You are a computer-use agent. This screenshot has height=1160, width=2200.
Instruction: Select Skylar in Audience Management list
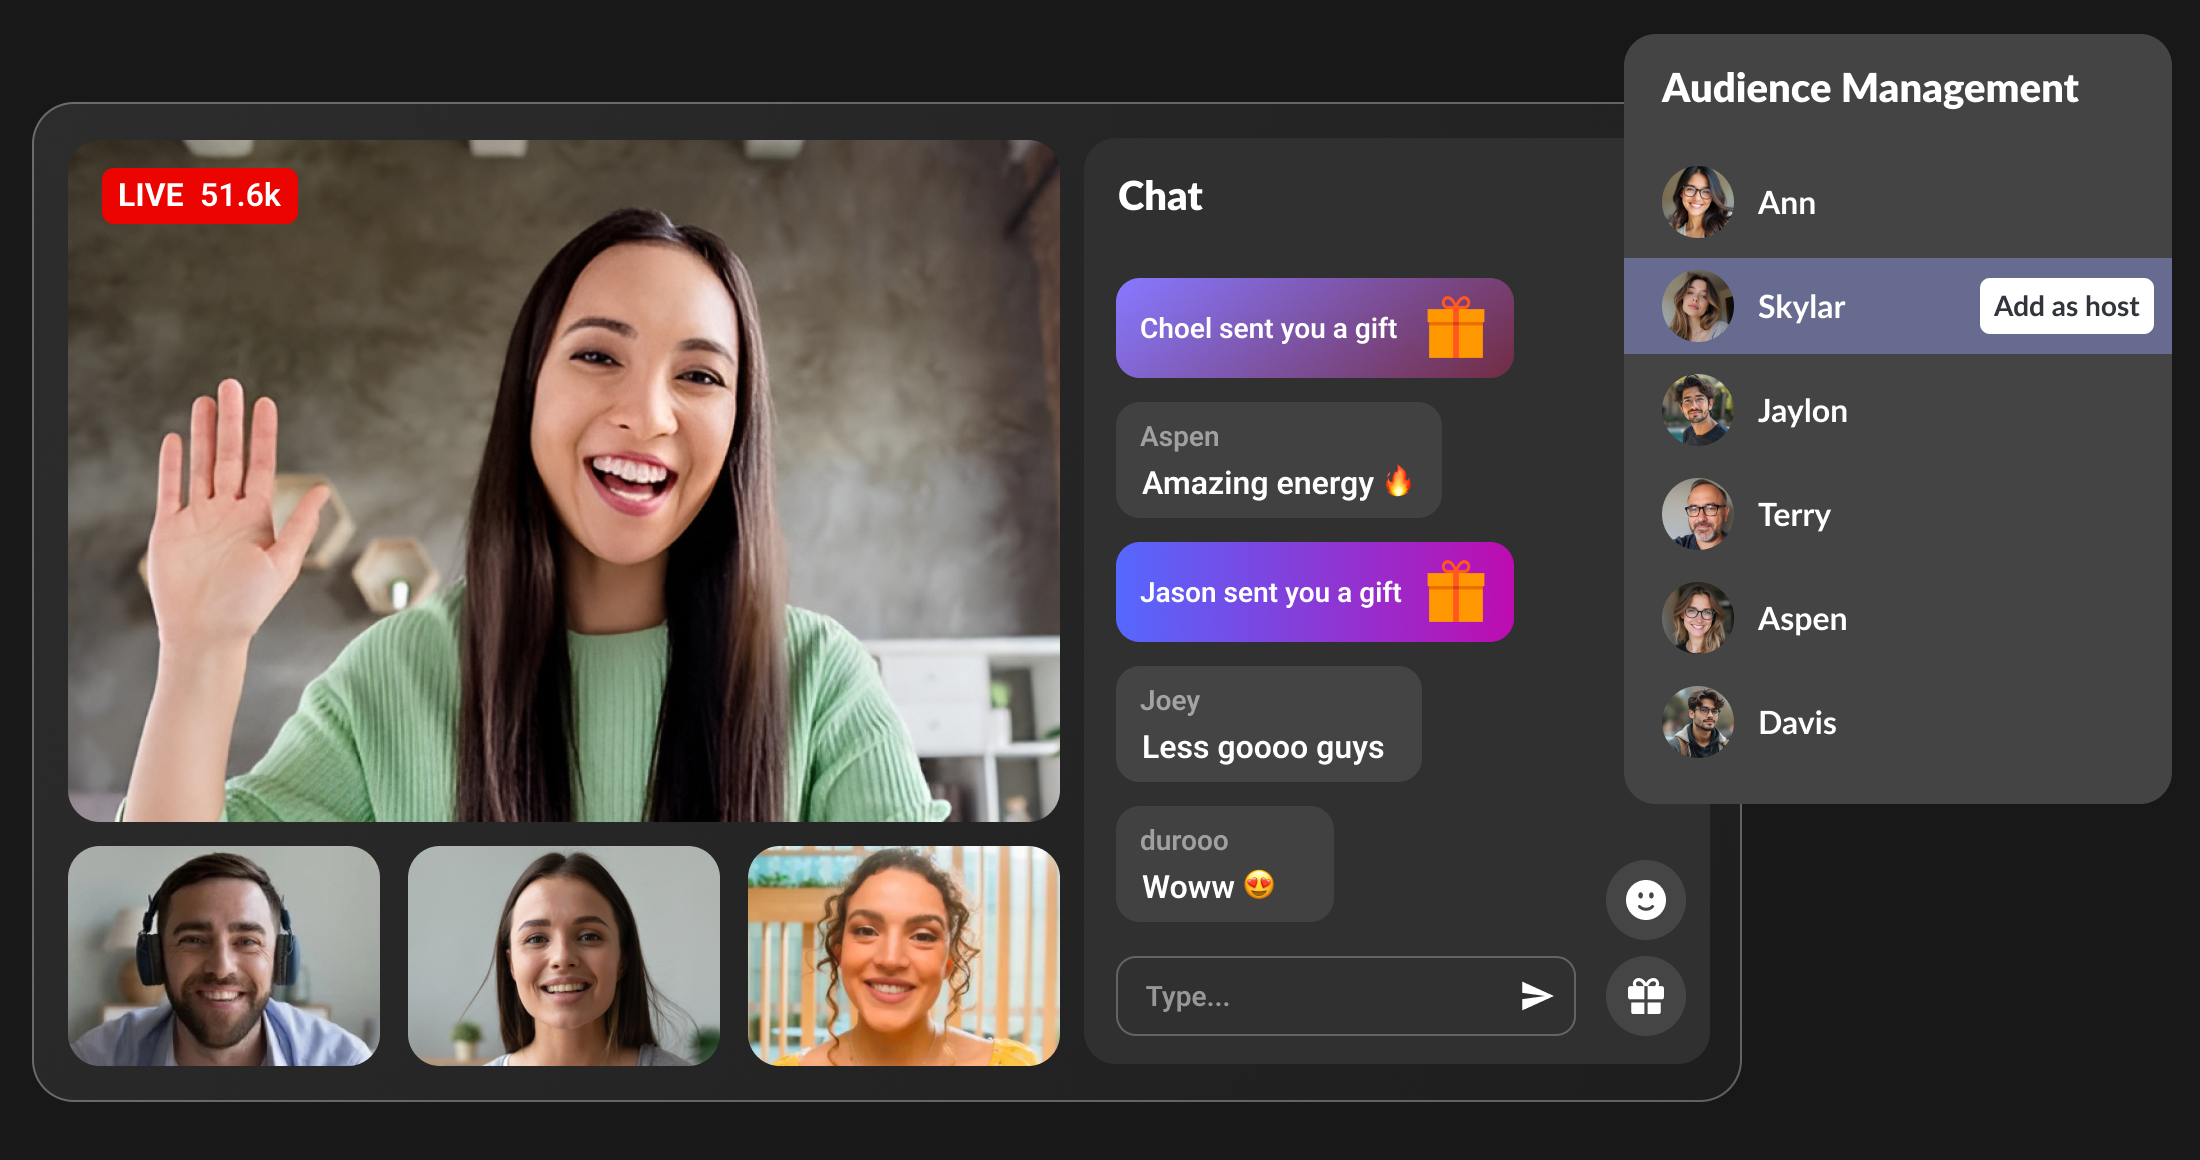pos(1801,307)
